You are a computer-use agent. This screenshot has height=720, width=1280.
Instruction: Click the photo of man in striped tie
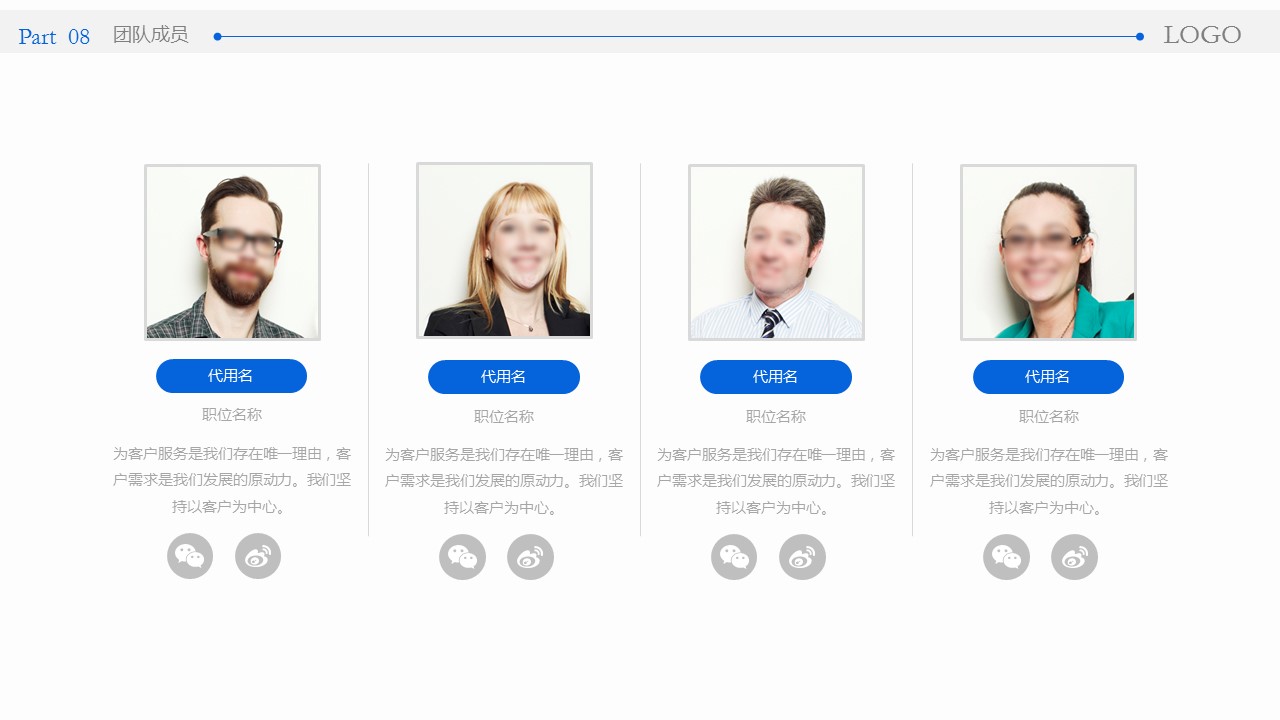[x=776, y=252]
